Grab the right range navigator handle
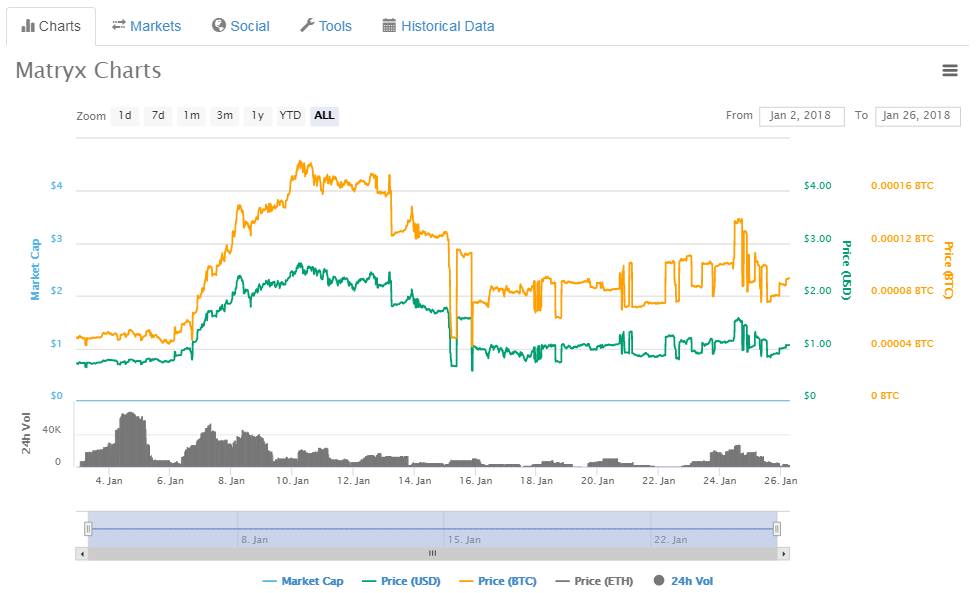 click(x=776, y=529)
